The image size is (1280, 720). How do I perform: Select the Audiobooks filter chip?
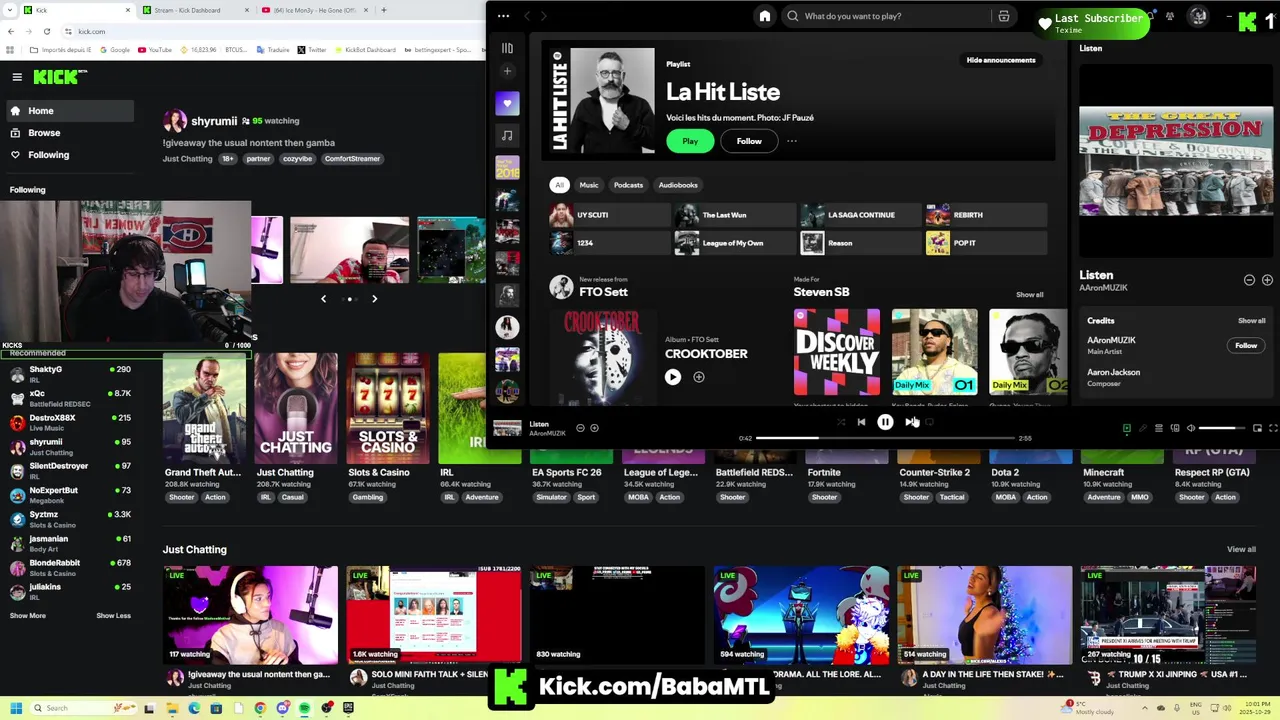click(x=678, y=185)
